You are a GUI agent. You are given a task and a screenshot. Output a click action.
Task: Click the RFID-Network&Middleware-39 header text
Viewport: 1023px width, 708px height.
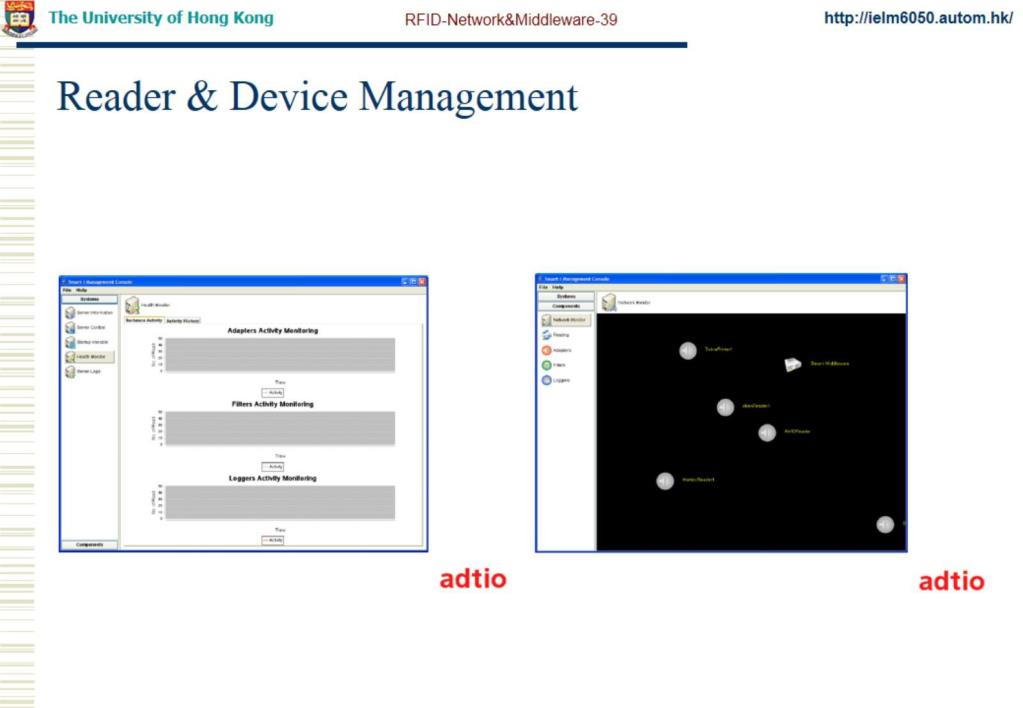tap(511, 20)
